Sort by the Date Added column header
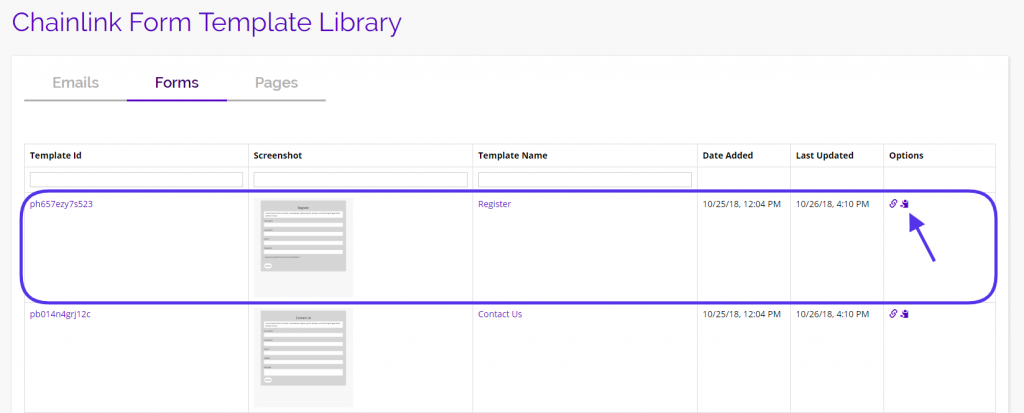Viewport: 1024px width, 413px height. click(x=728, y=156)
